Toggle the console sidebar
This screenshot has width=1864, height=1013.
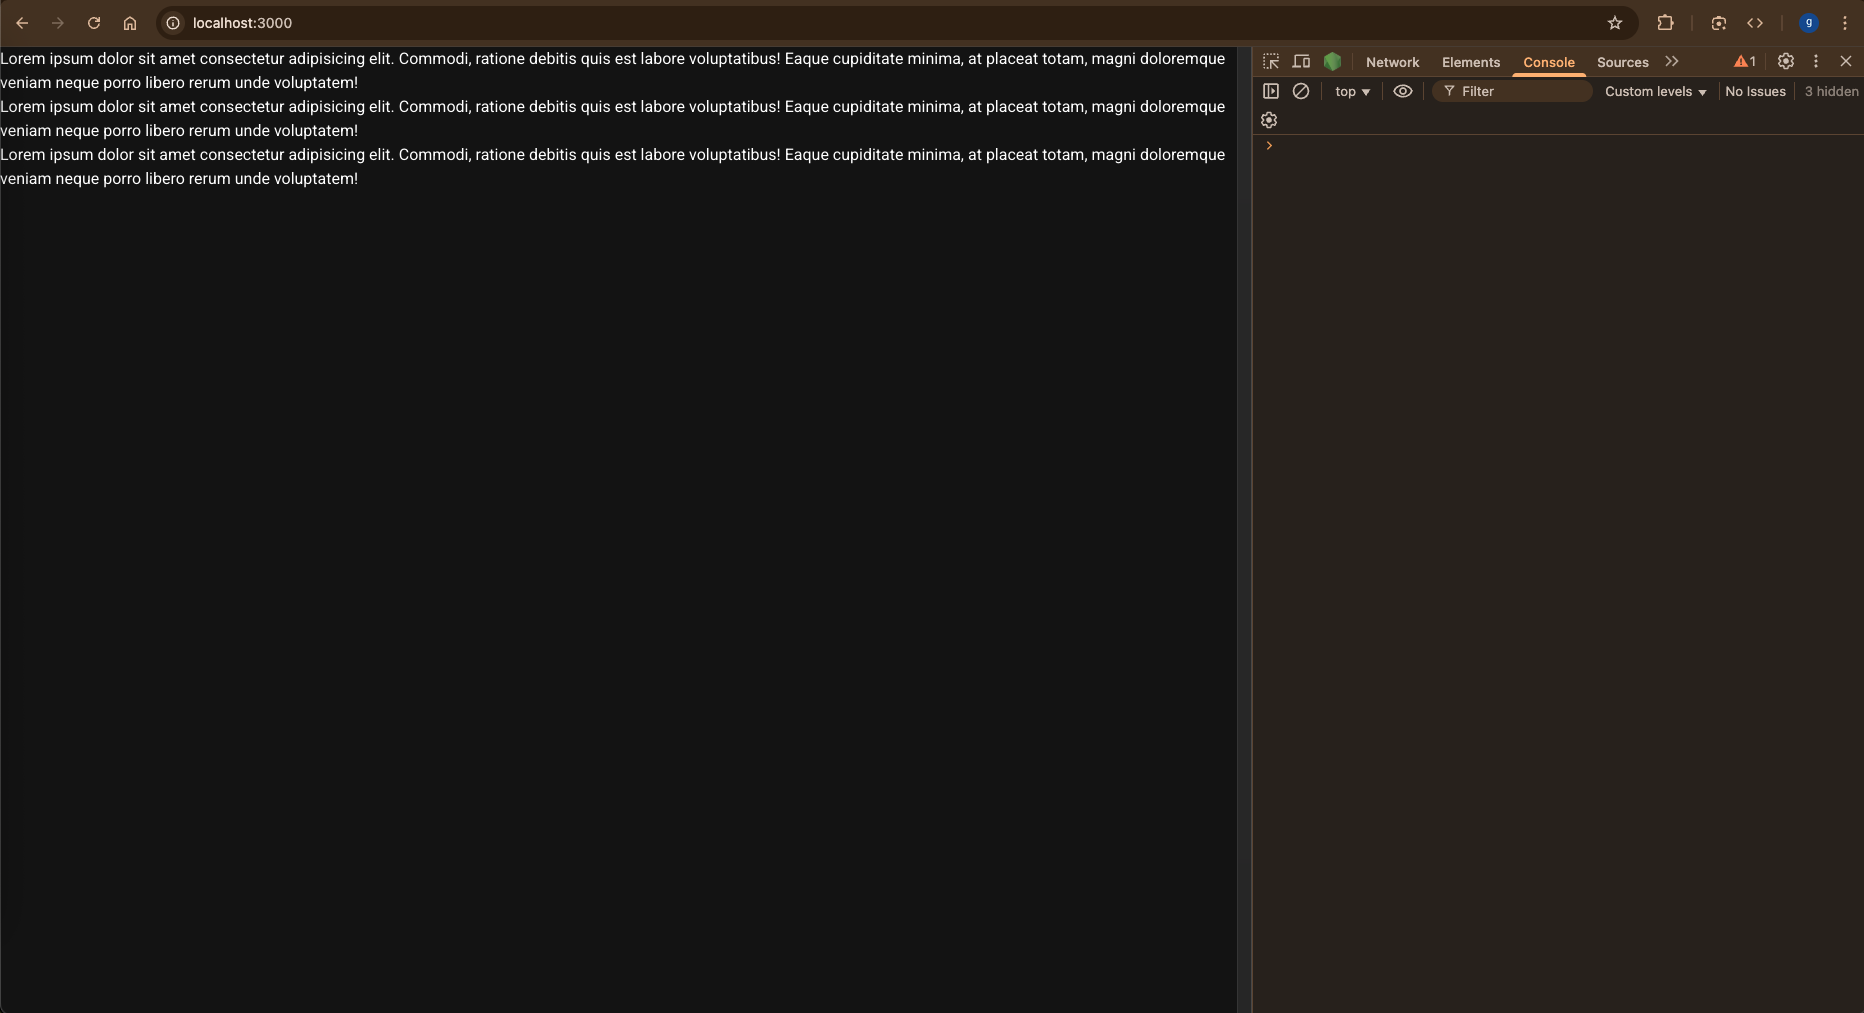[x=1271, y=91]
